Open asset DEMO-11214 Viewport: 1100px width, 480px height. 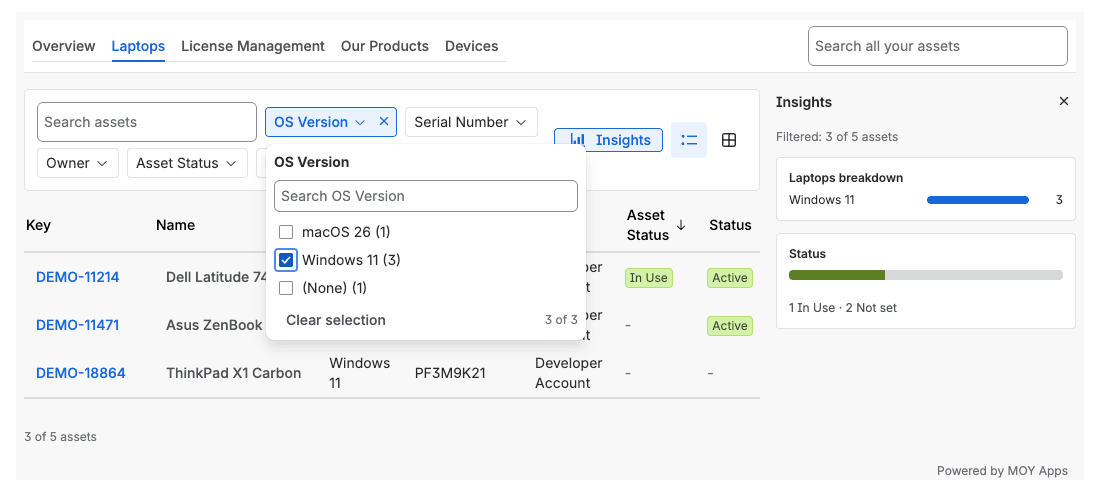(x=78, y=277)
